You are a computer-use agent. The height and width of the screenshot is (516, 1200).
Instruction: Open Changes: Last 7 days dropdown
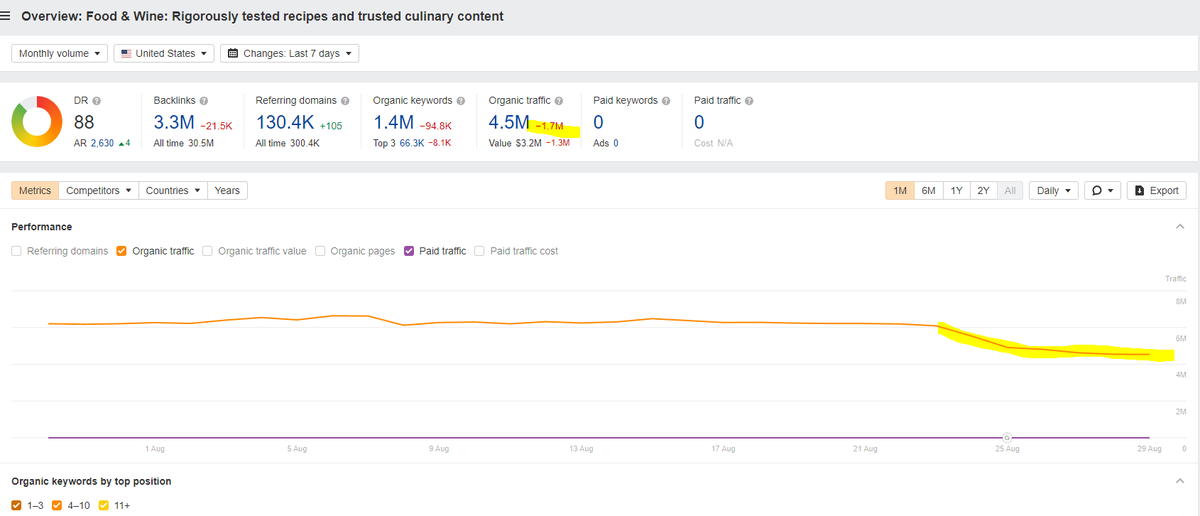(289, 53)
